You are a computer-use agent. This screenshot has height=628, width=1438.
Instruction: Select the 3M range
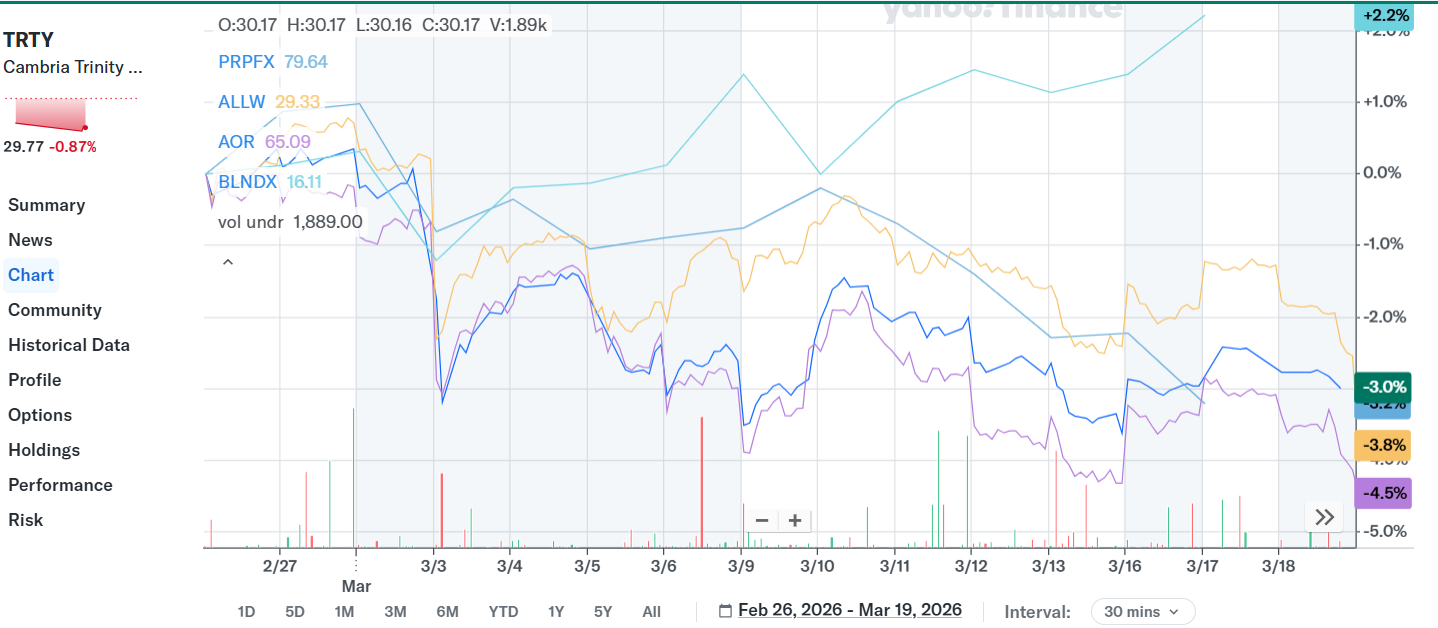pos(395,611)
